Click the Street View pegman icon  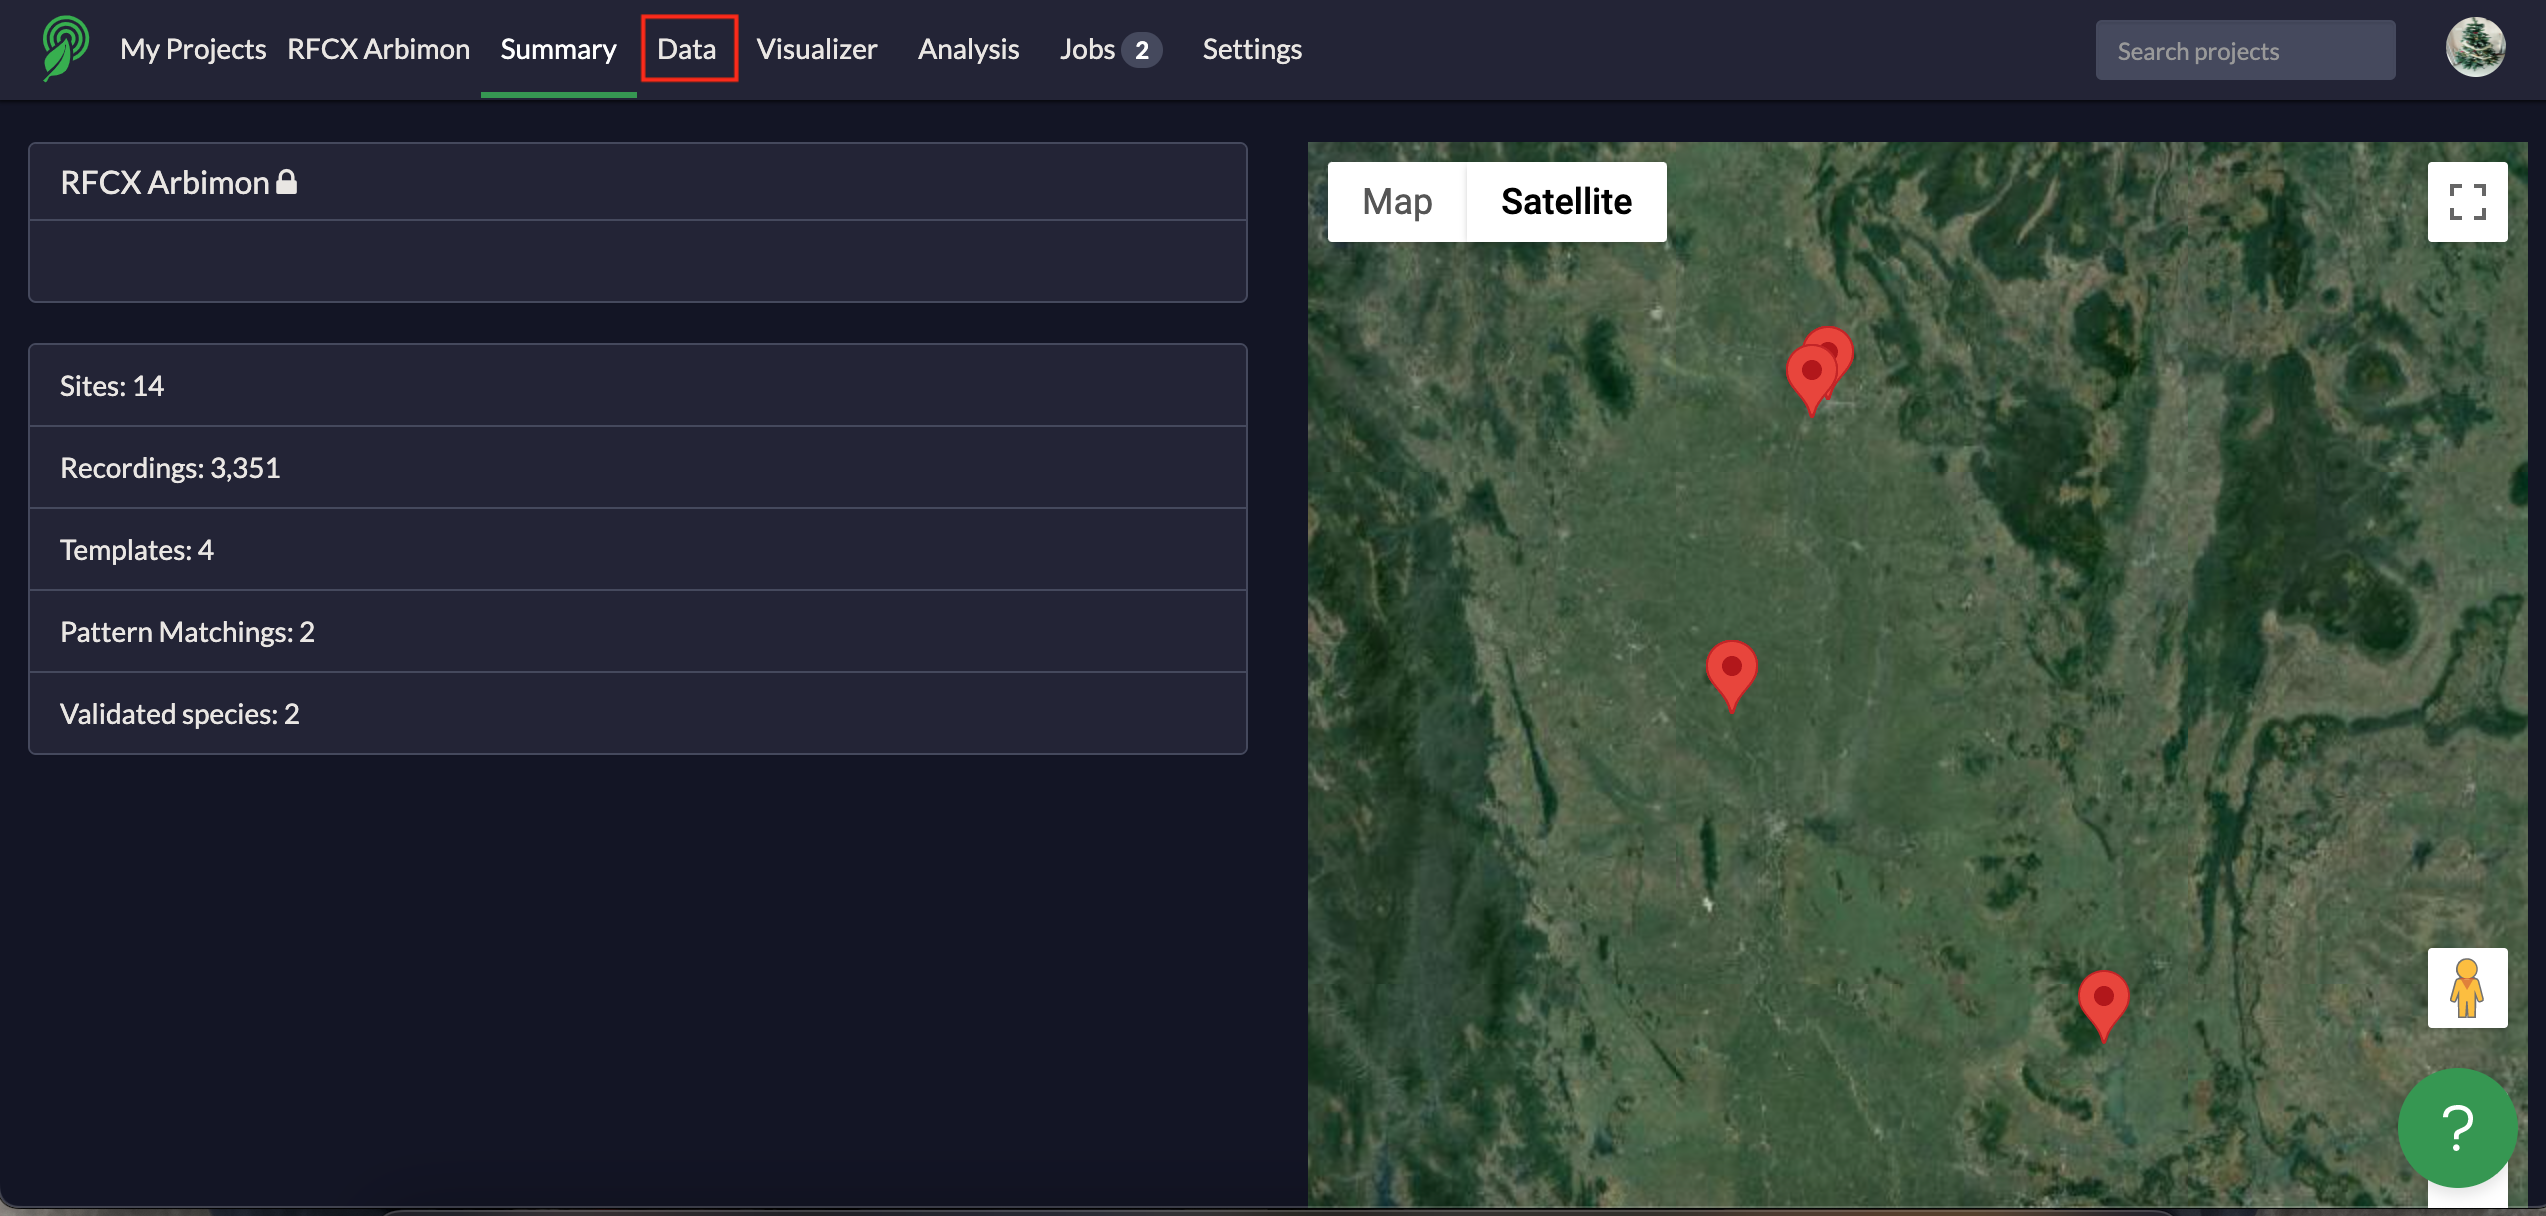pyautogui.click(x=2466, y=988)
